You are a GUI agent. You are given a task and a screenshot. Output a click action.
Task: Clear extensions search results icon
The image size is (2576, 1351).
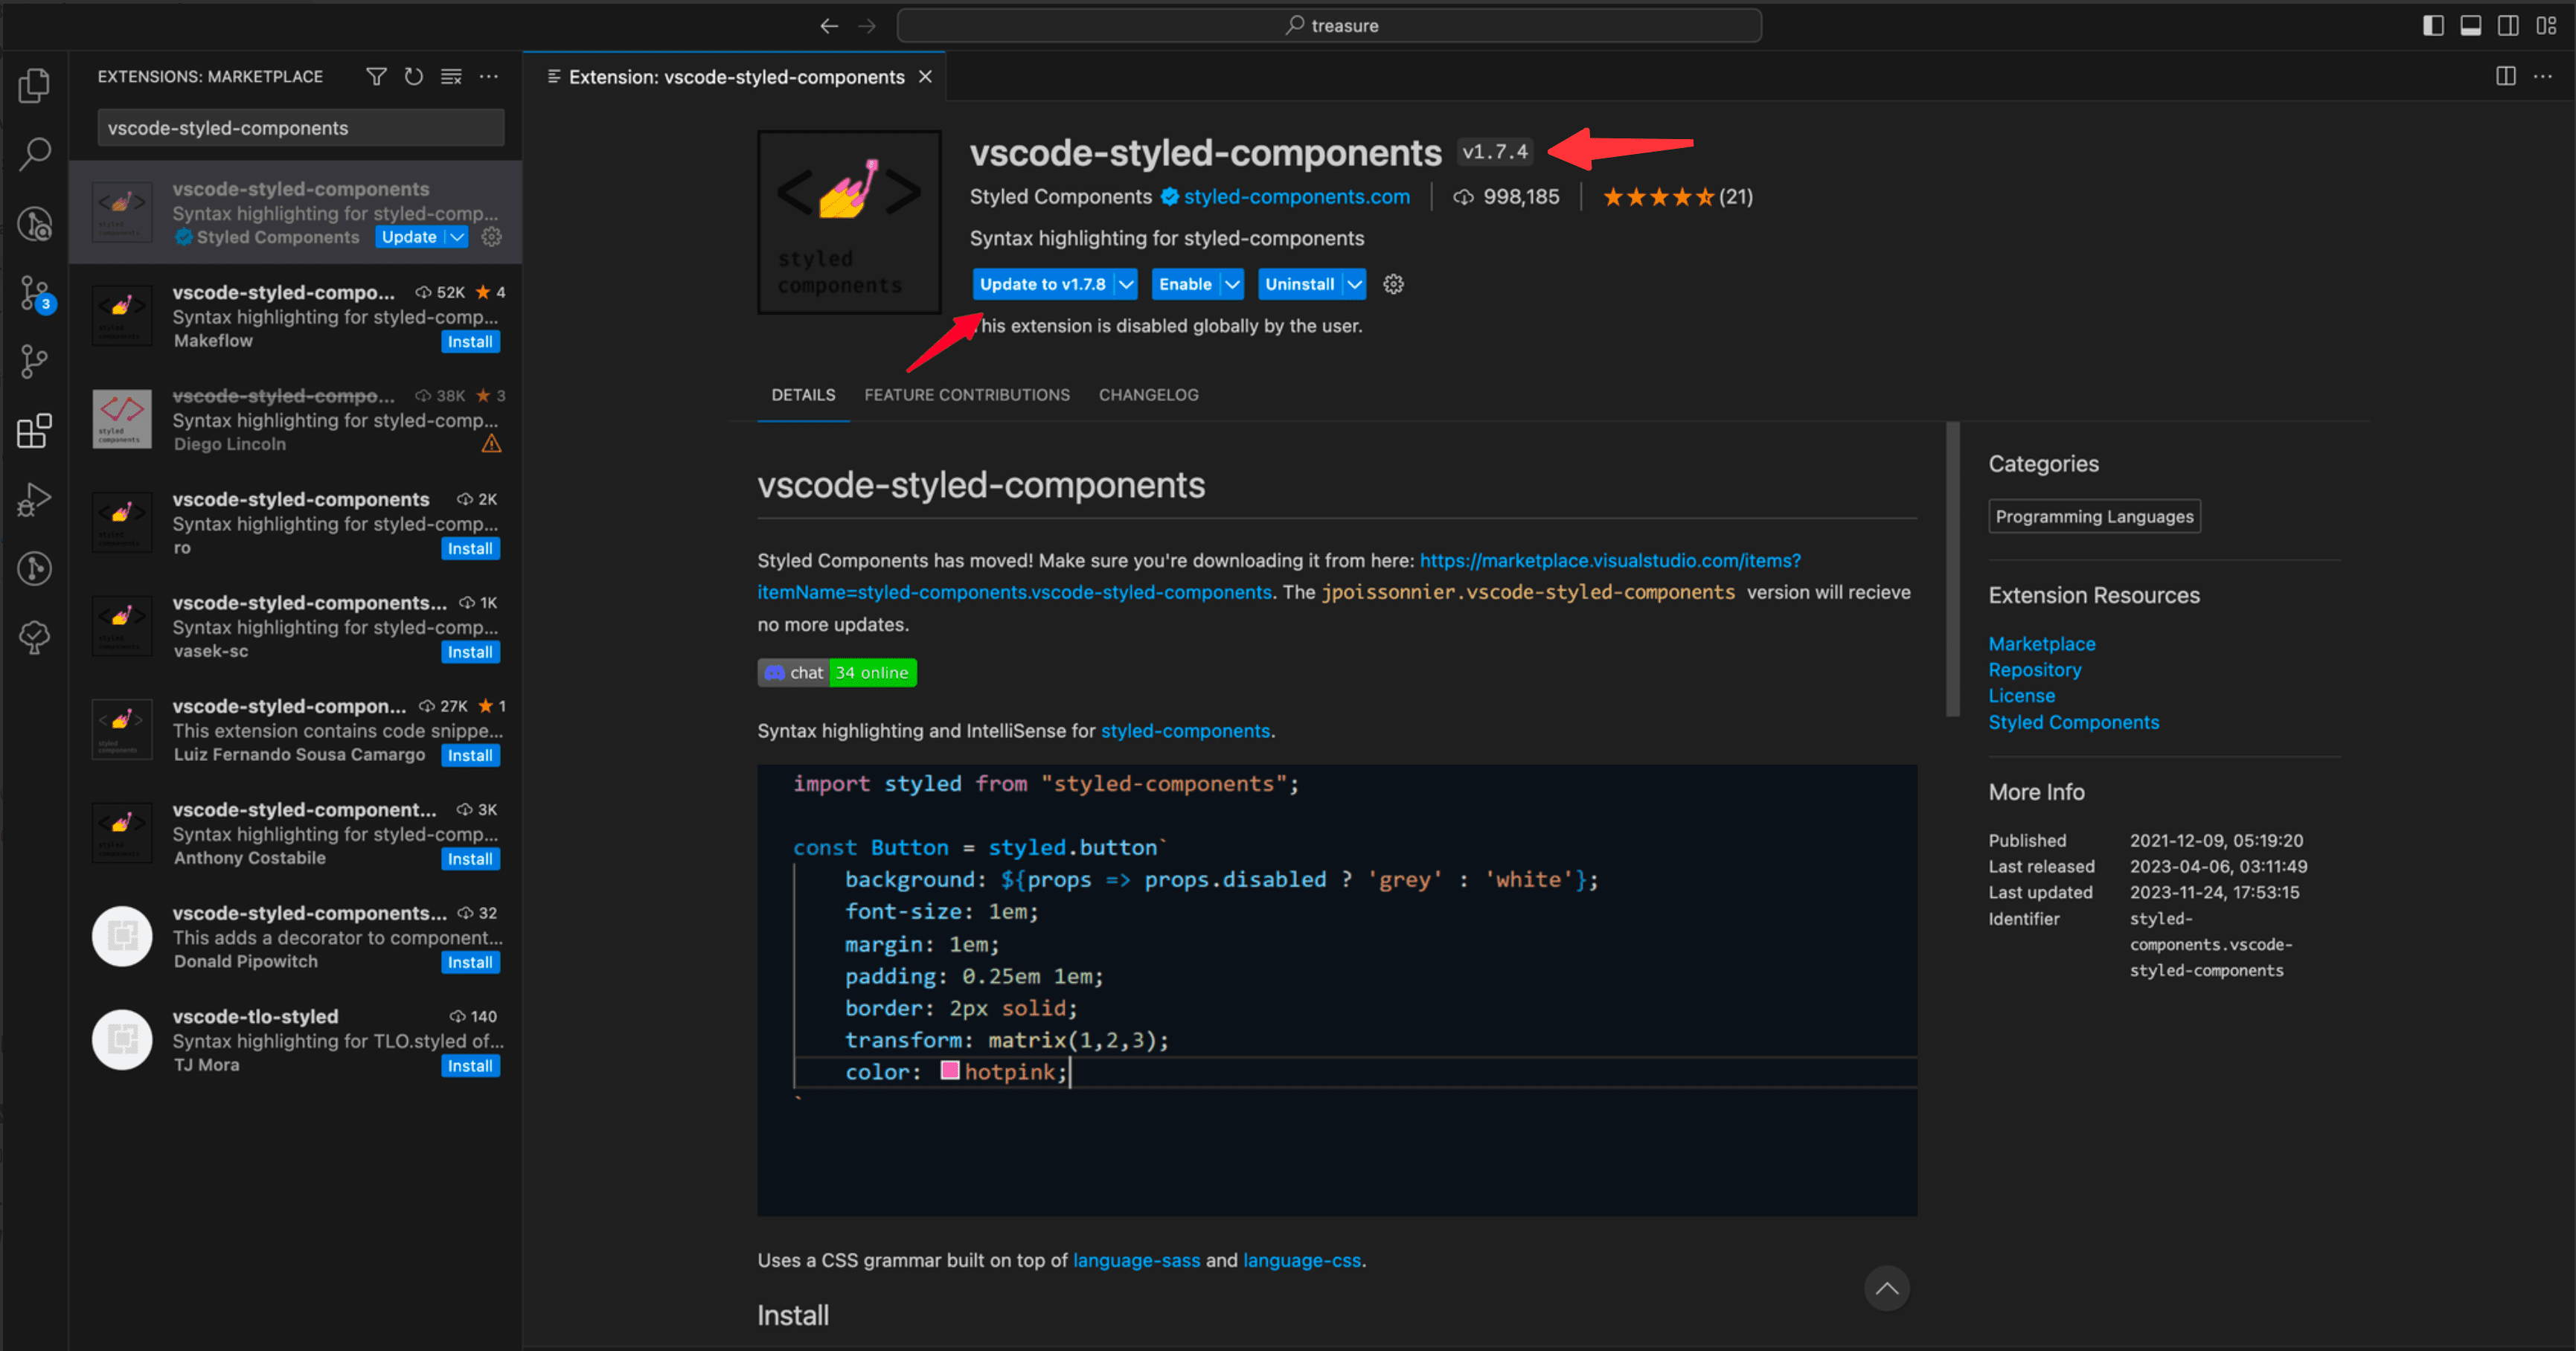pos(451,77)
